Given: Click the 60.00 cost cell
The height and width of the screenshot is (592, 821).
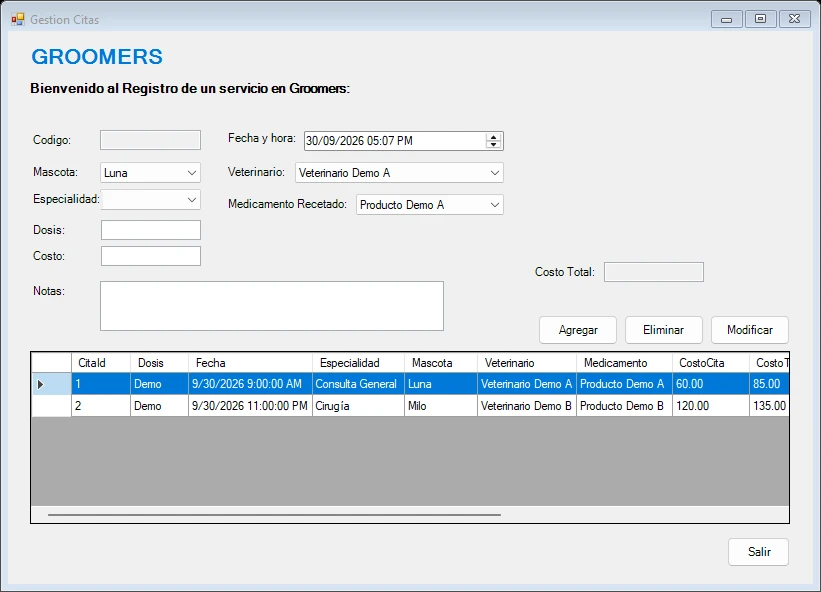Looking at the screenshot, I should click(x=711, y=384).
